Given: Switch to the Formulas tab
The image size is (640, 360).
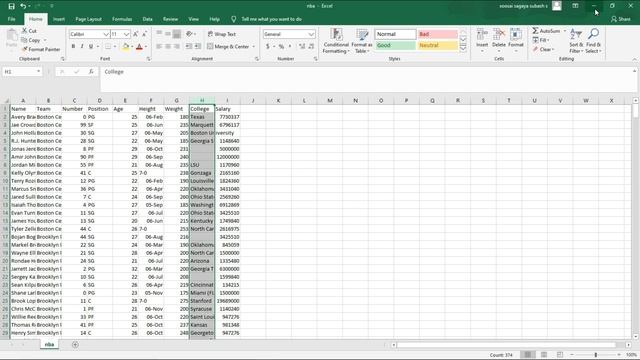Looking at the screenshot, I should pos(122,19).
